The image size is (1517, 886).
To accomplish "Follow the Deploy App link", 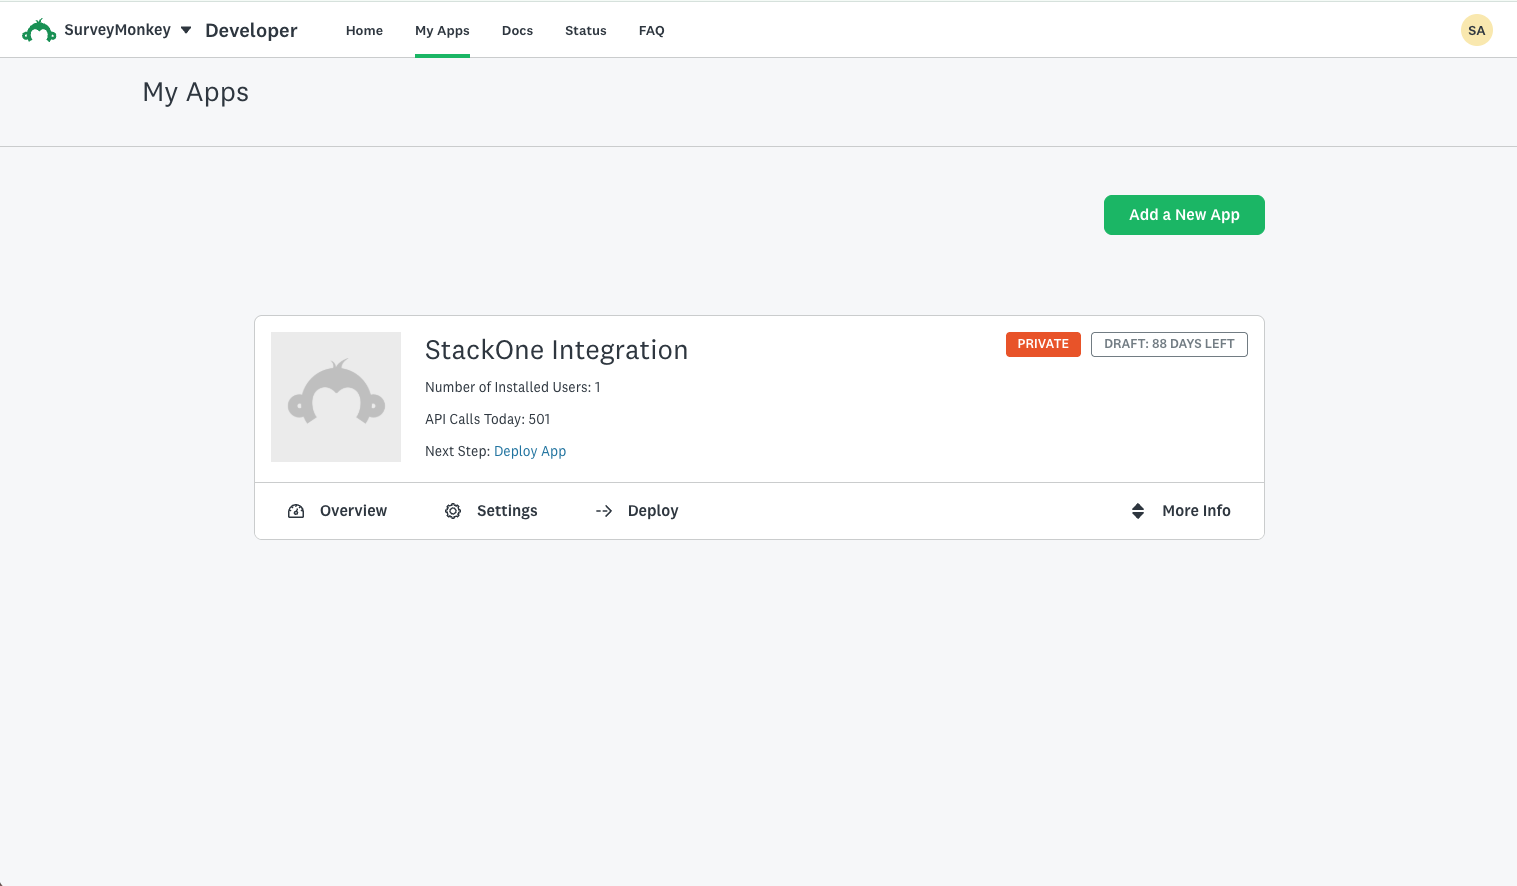I will click(530, 451).
